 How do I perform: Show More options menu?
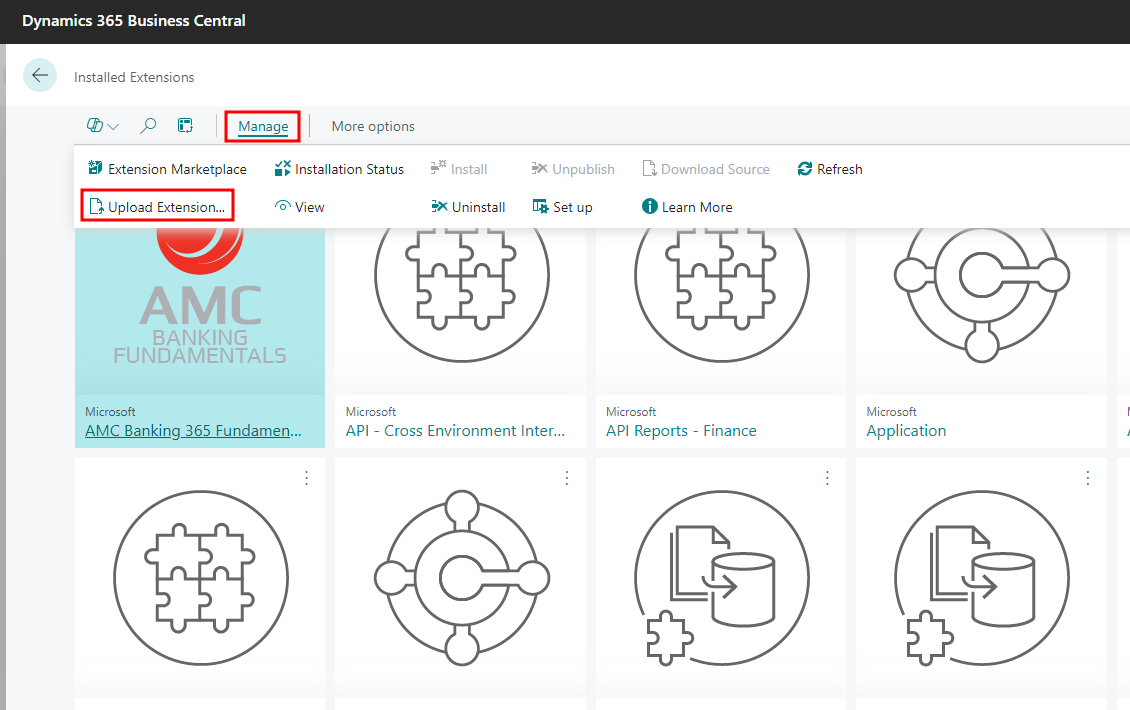pos(373,126)
